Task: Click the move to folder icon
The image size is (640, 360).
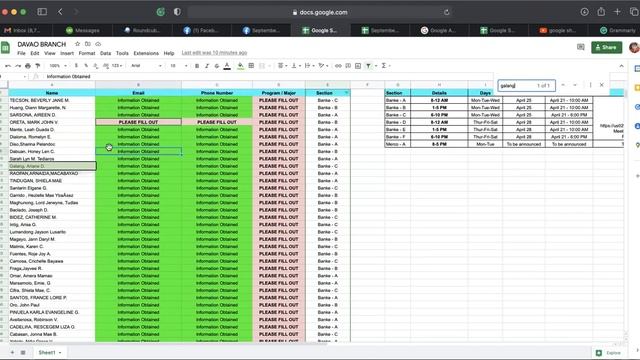Action: pyautogui.click(x=88, y=44)
